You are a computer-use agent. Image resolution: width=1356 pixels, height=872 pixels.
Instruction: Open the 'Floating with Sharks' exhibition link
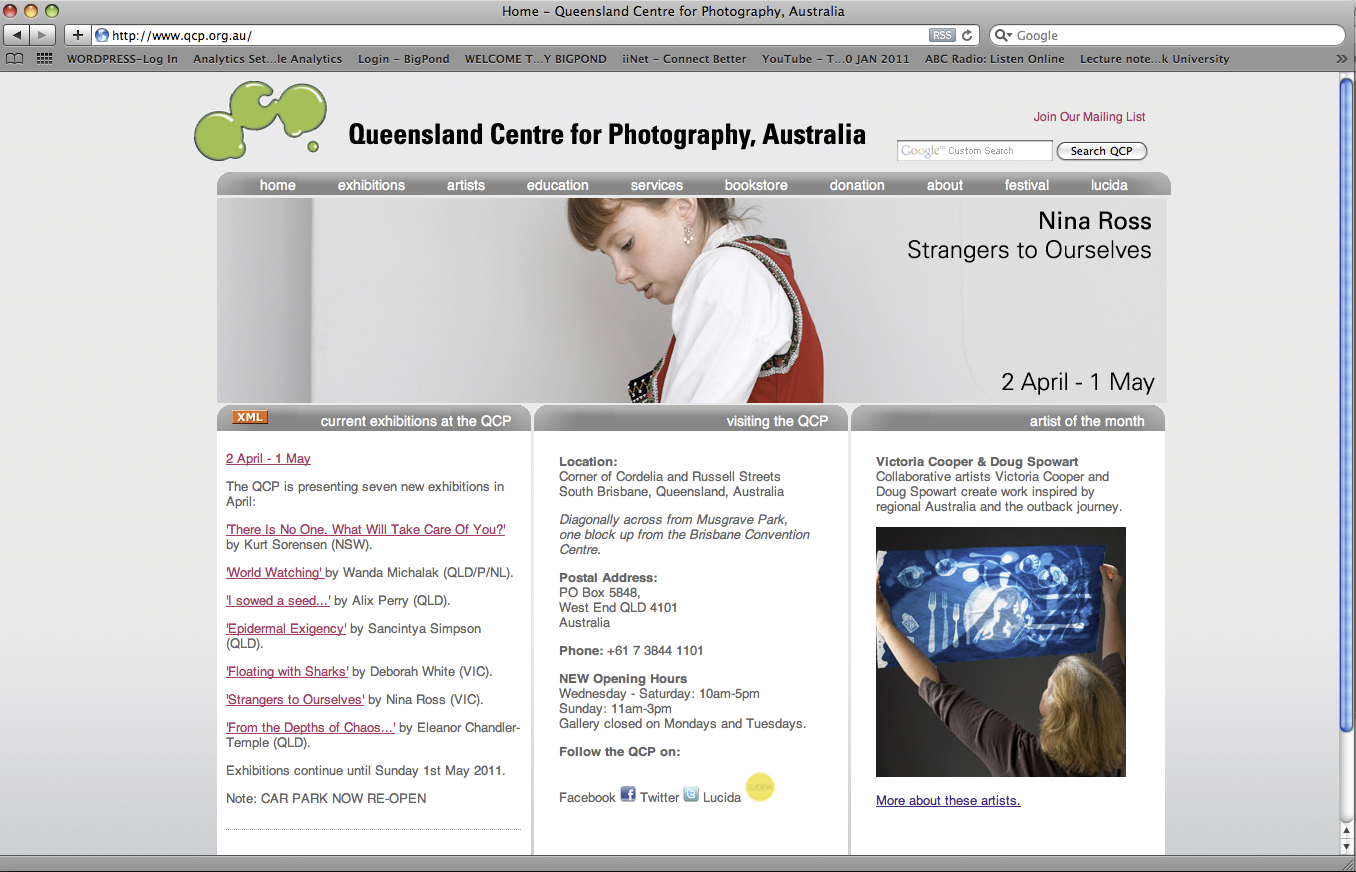click(x=287, y=672)
